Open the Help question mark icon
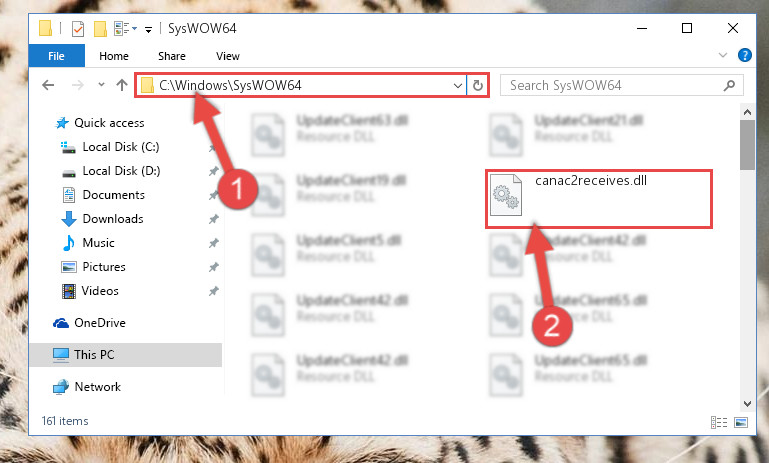Viewport: 769px width, 463px height. coord(744,55)
